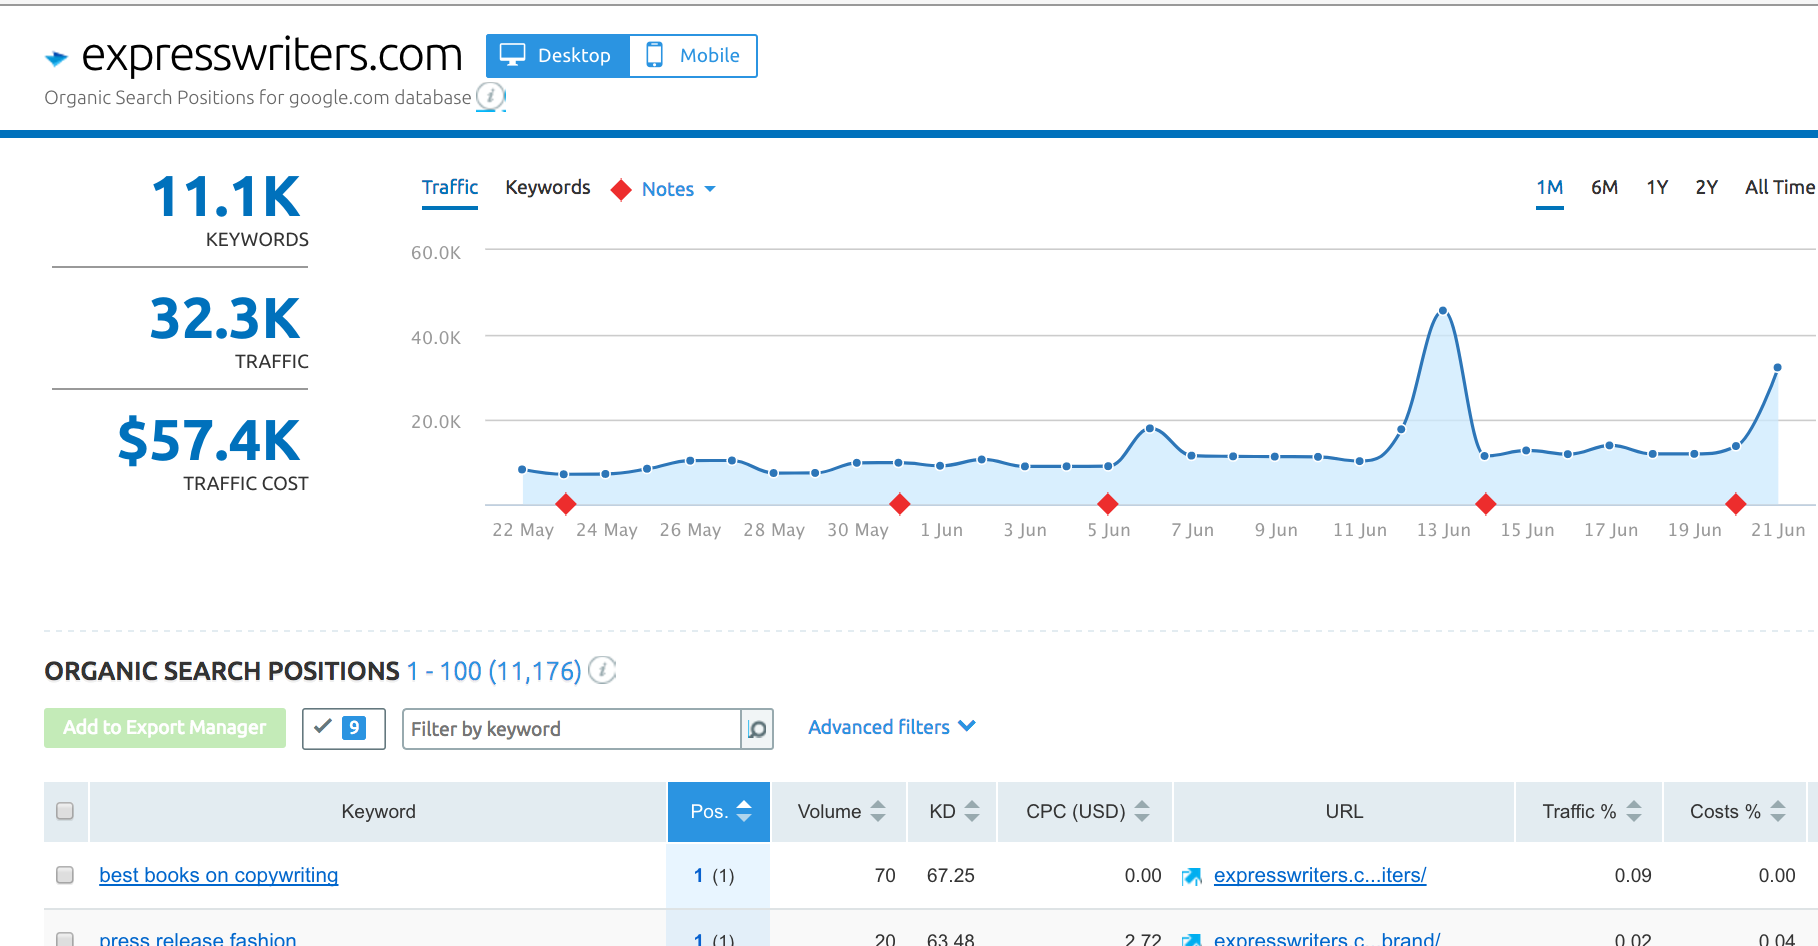Select the Keywords chart tab
1818x946 pixels.
(x=548, y=188)
